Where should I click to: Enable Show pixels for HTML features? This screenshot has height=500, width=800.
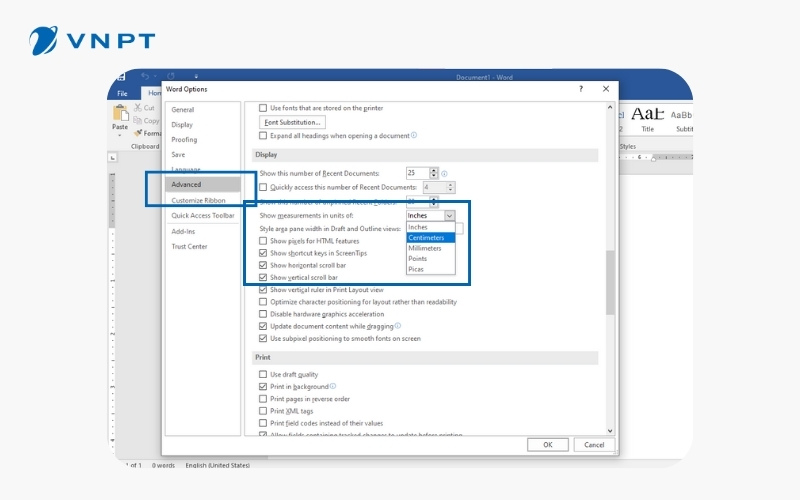click(x=264, y=241)
